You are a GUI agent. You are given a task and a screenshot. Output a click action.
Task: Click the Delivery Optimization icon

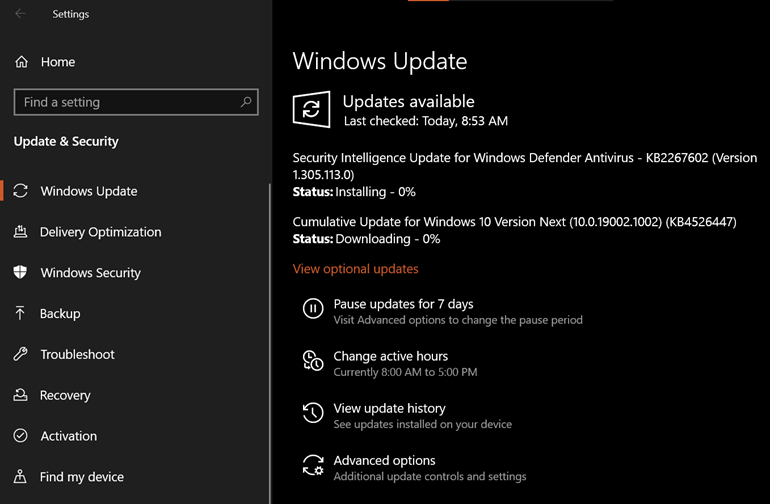20,231
